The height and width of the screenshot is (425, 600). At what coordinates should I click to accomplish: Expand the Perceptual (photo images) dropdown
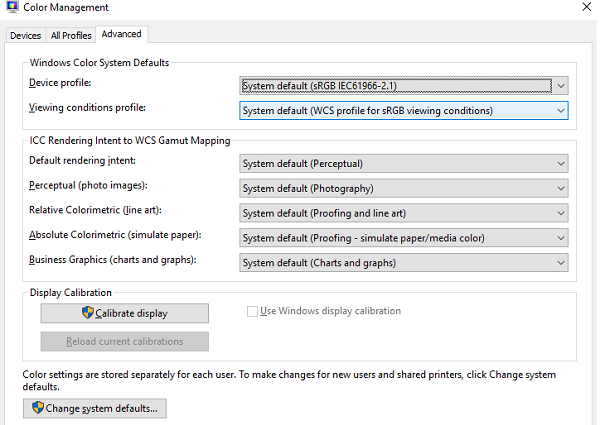(404, 188)
